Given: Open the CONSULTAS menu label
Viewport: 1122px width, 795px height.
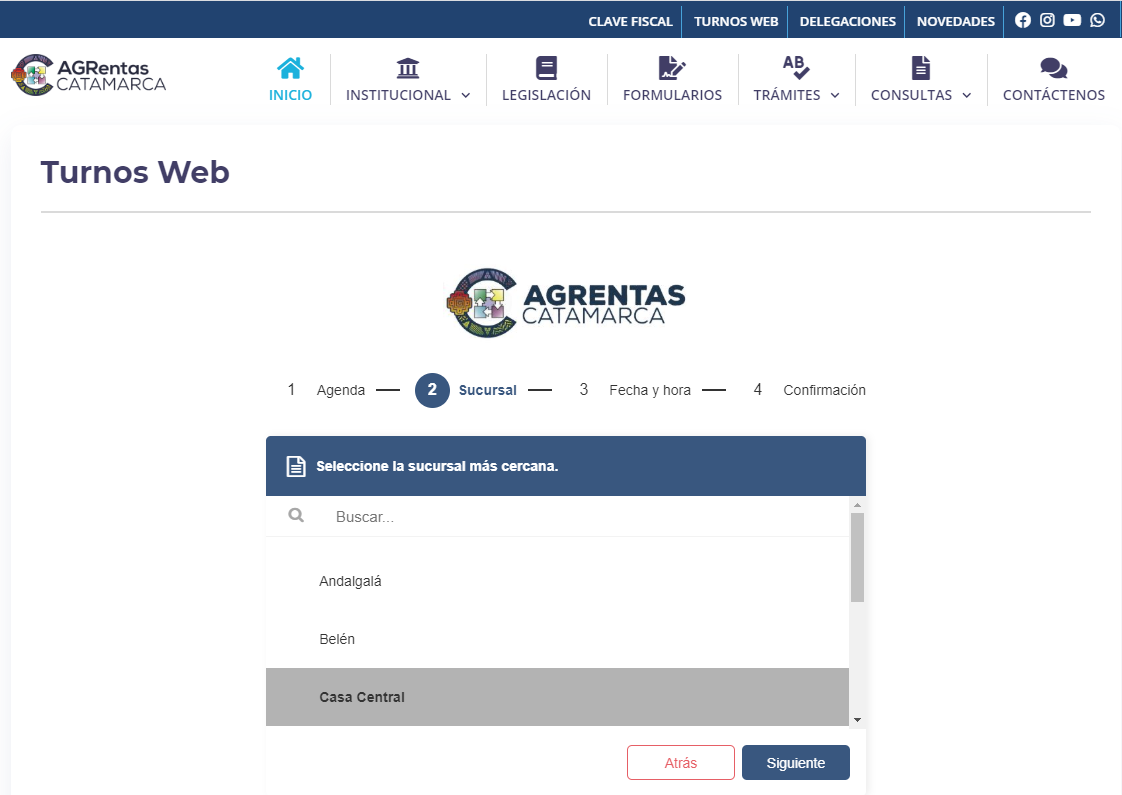Looking at the screenshot, I should point(911,95).
